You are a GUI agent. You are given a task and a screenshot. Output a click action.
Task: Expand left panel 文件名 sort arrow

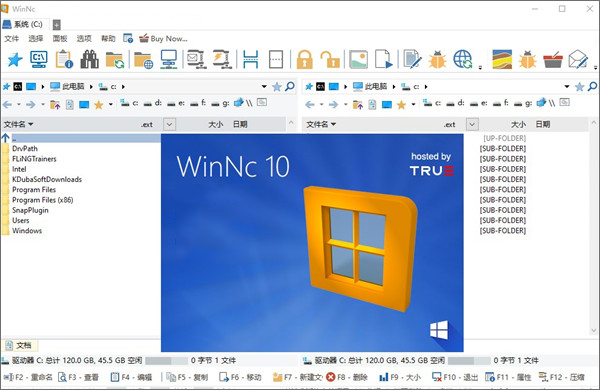coord(31,124)
